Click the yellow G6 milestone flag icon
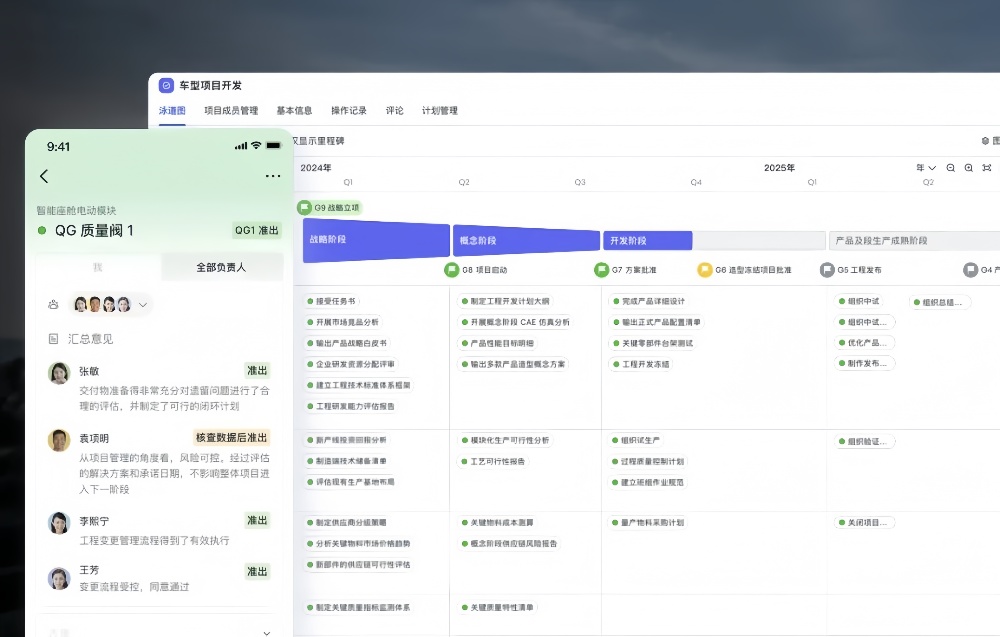Viewport: 1000px width, 637px height. pos(705,270)
